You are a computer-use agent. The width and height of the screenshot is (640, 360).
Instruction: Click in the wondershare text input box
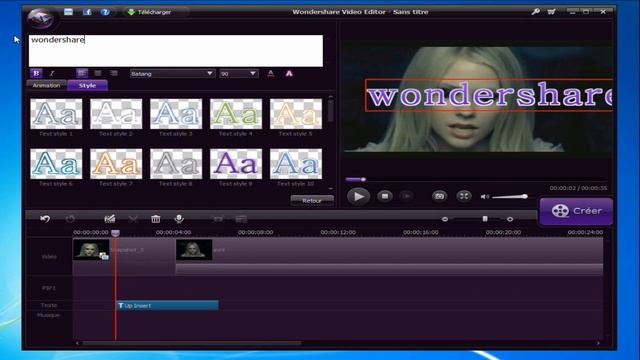(x=176, y=51)
